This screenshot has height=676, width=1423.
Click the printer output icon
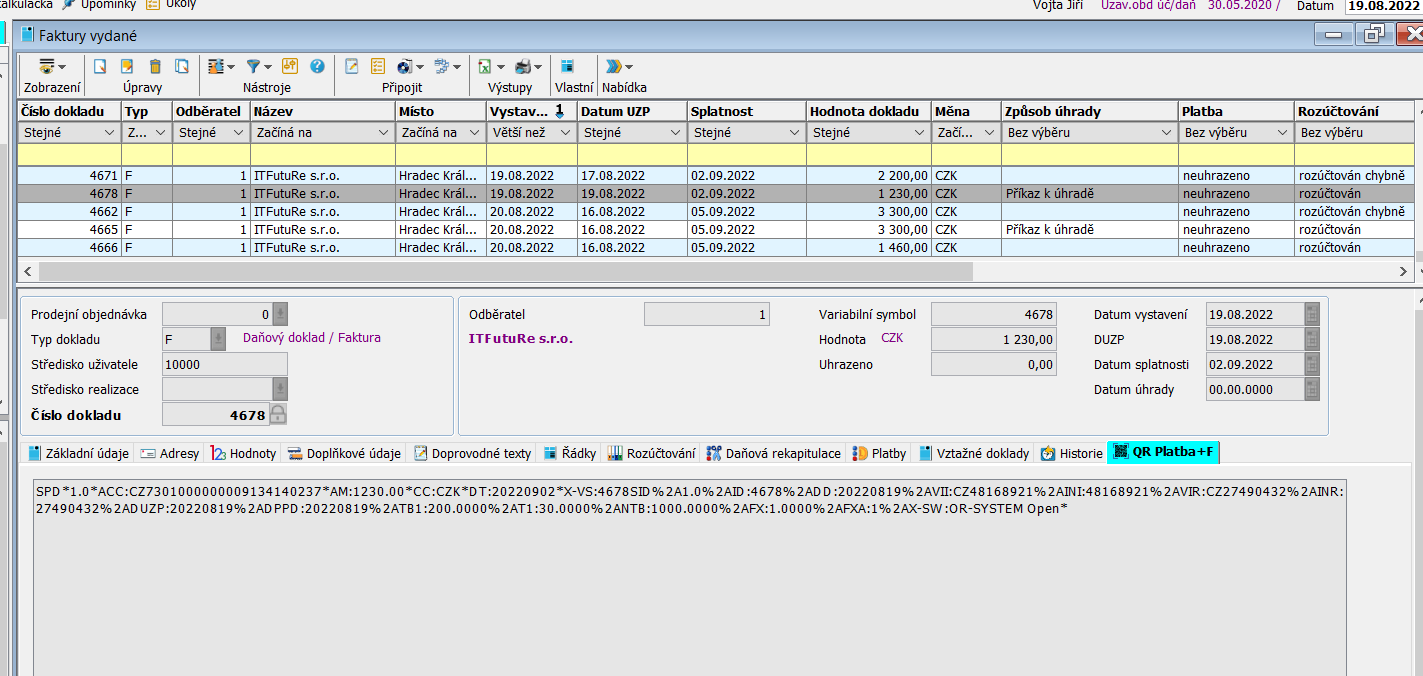(525, 67)
